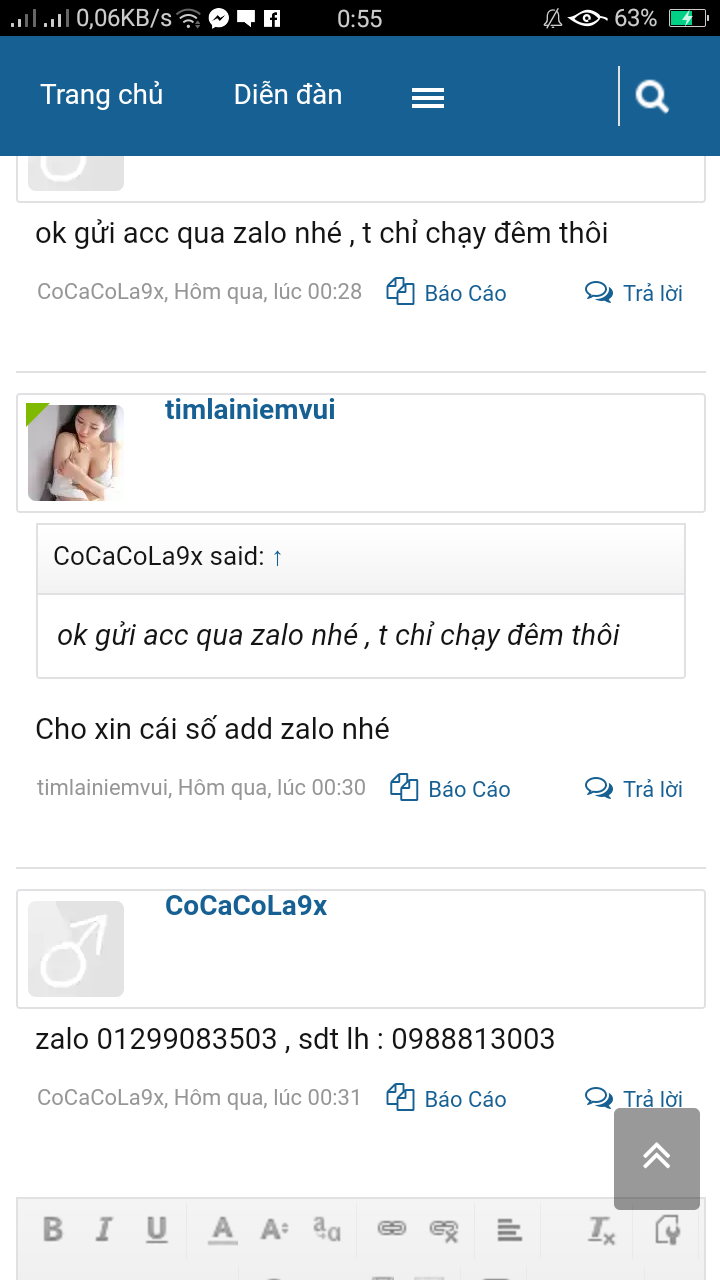Open the Diễn đàn menu item
The height and width of the screenshot is (1280, 720).
[x=287, y=94]
